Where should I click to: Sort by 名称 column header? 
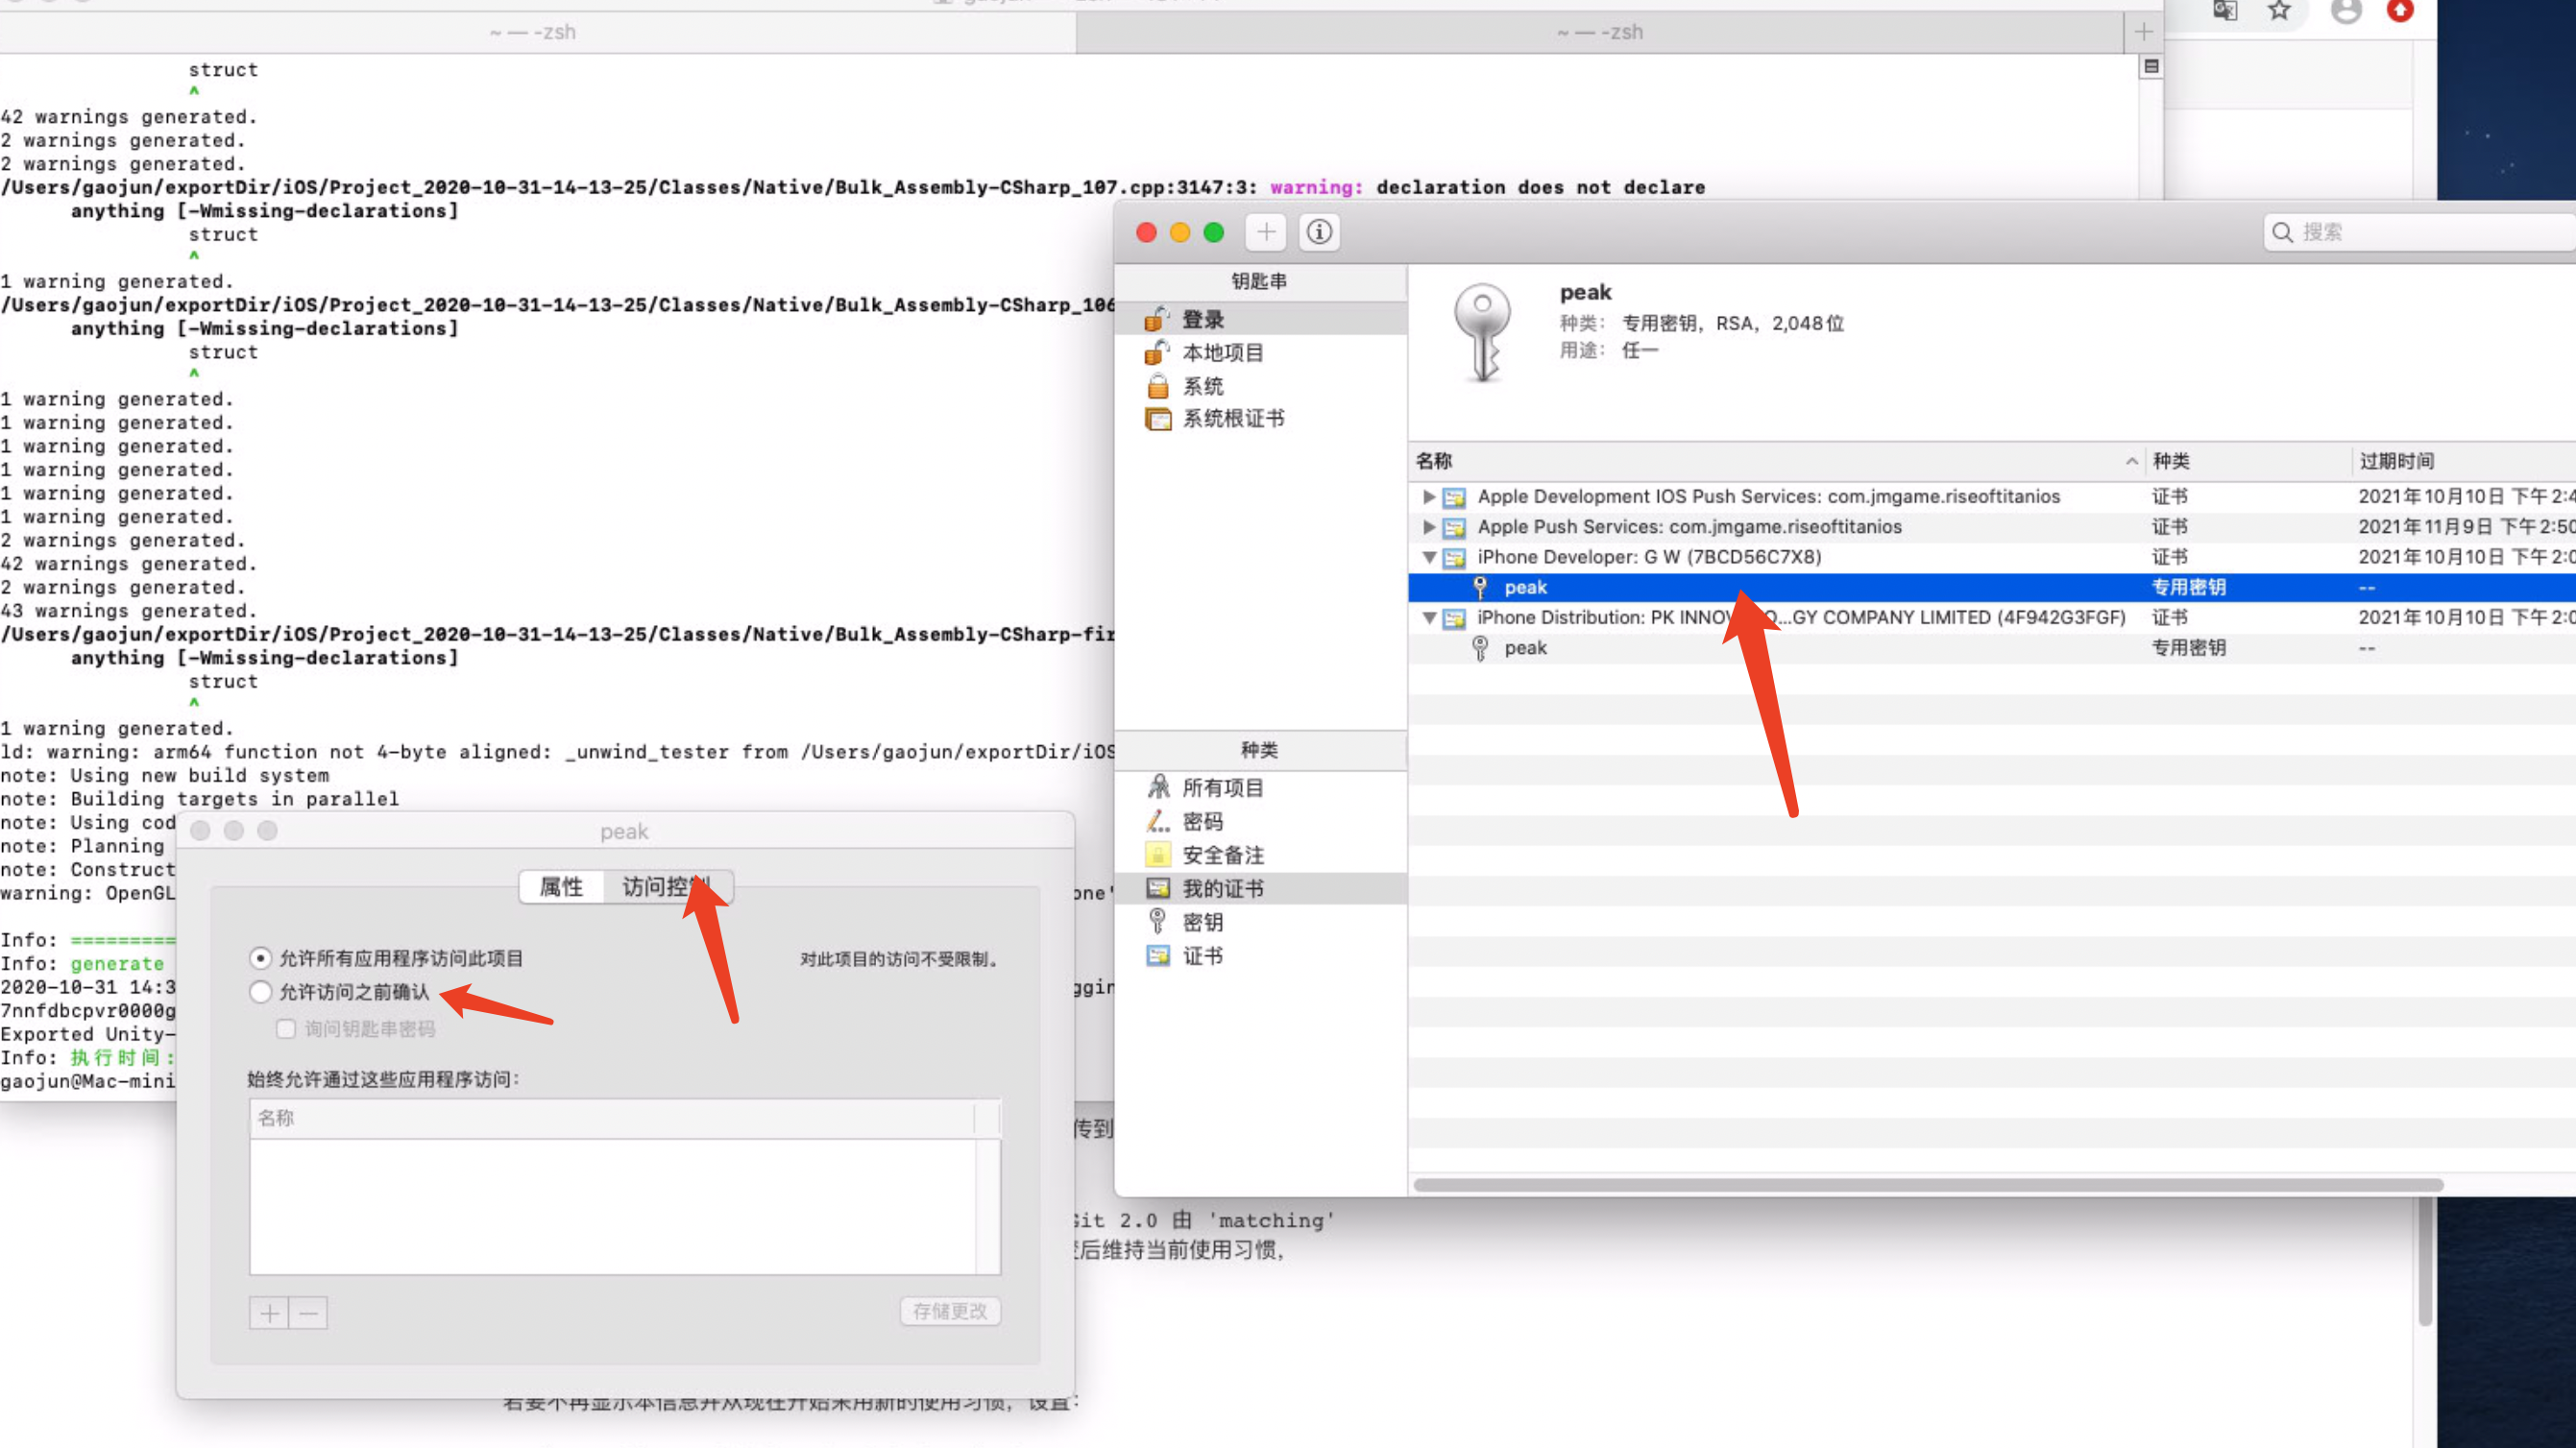pos(1777,461)
